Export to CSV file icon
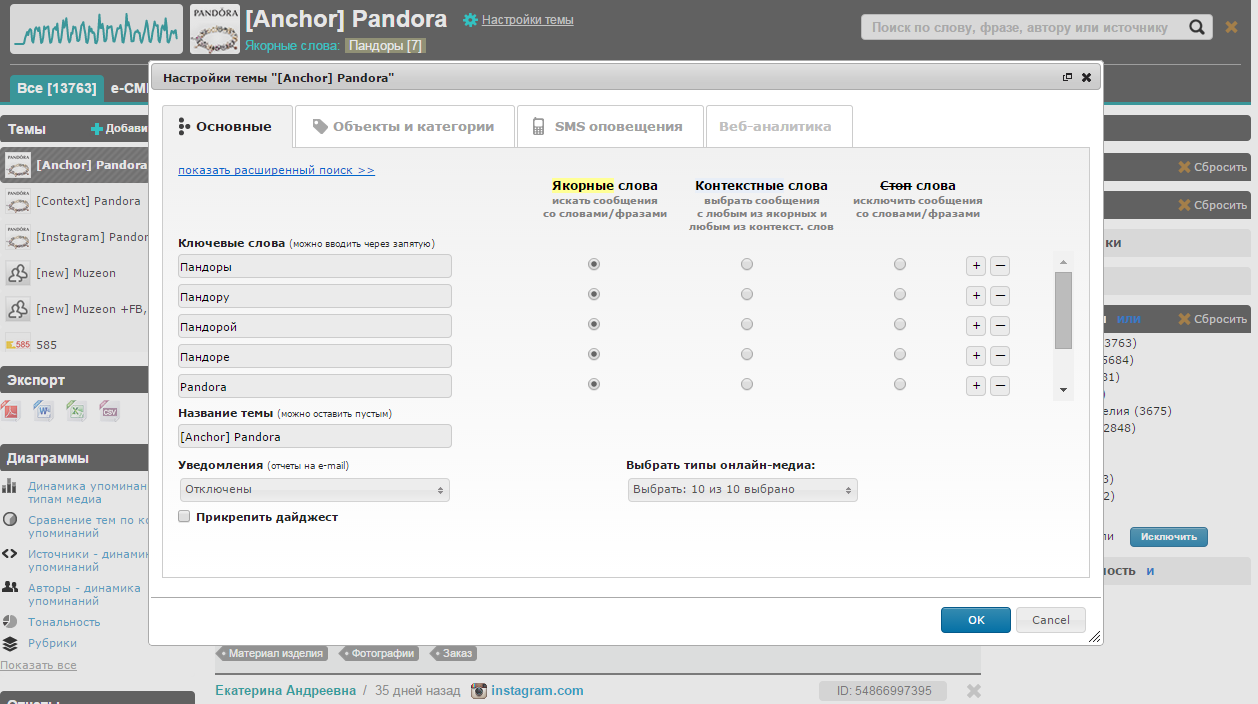This screenshot has height=704, width=1258. 109,410
